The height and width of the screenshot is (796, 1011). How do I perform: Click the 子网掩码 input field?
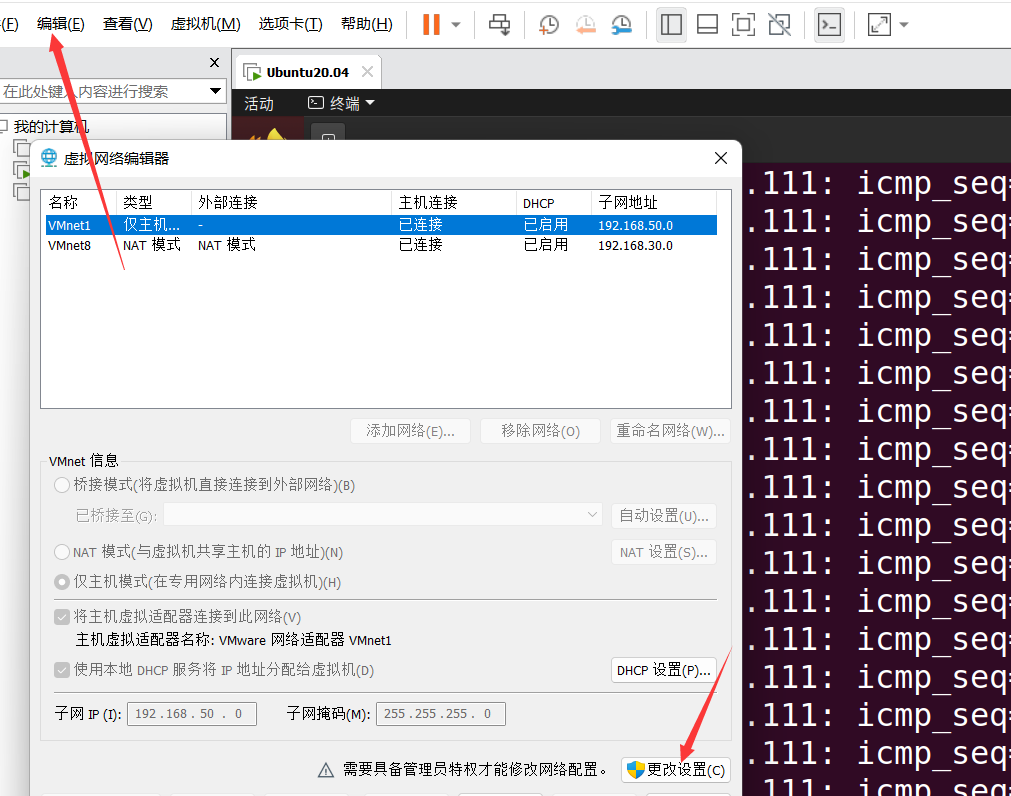441,714
